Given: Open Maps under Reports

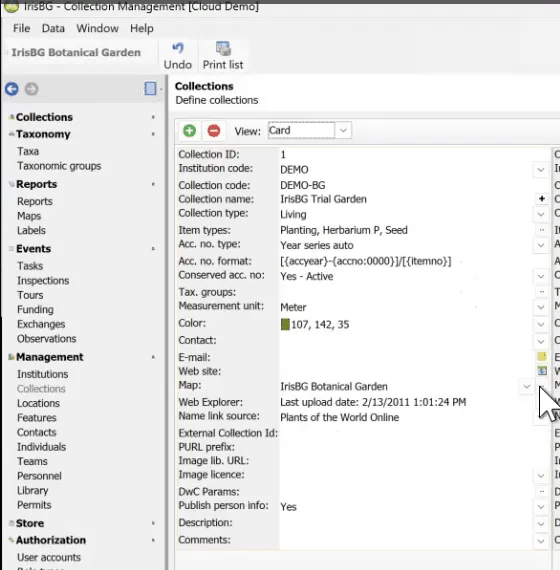Looking at the screenshot, I should point(29,216).
